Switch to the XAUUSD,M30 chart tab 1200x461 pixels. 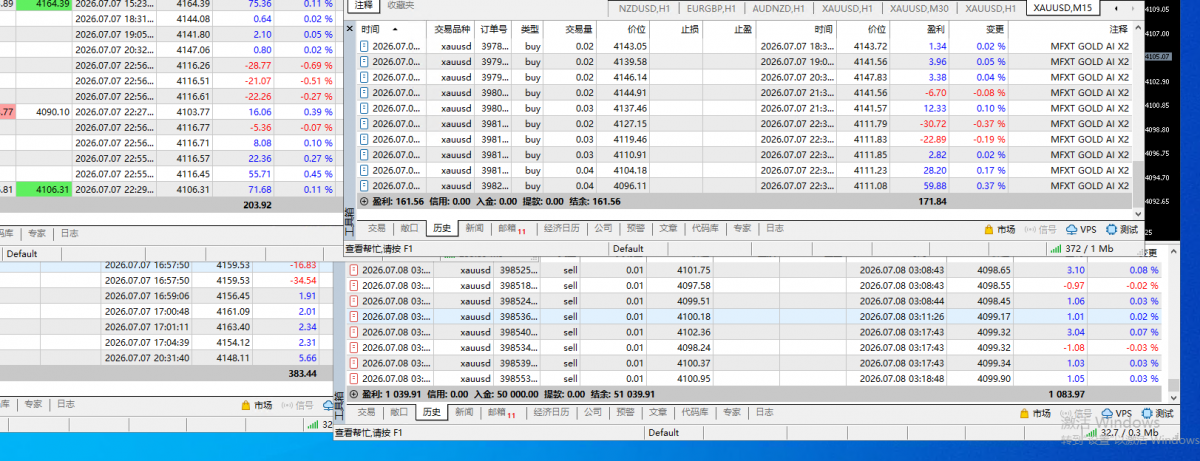click(920, 7)
